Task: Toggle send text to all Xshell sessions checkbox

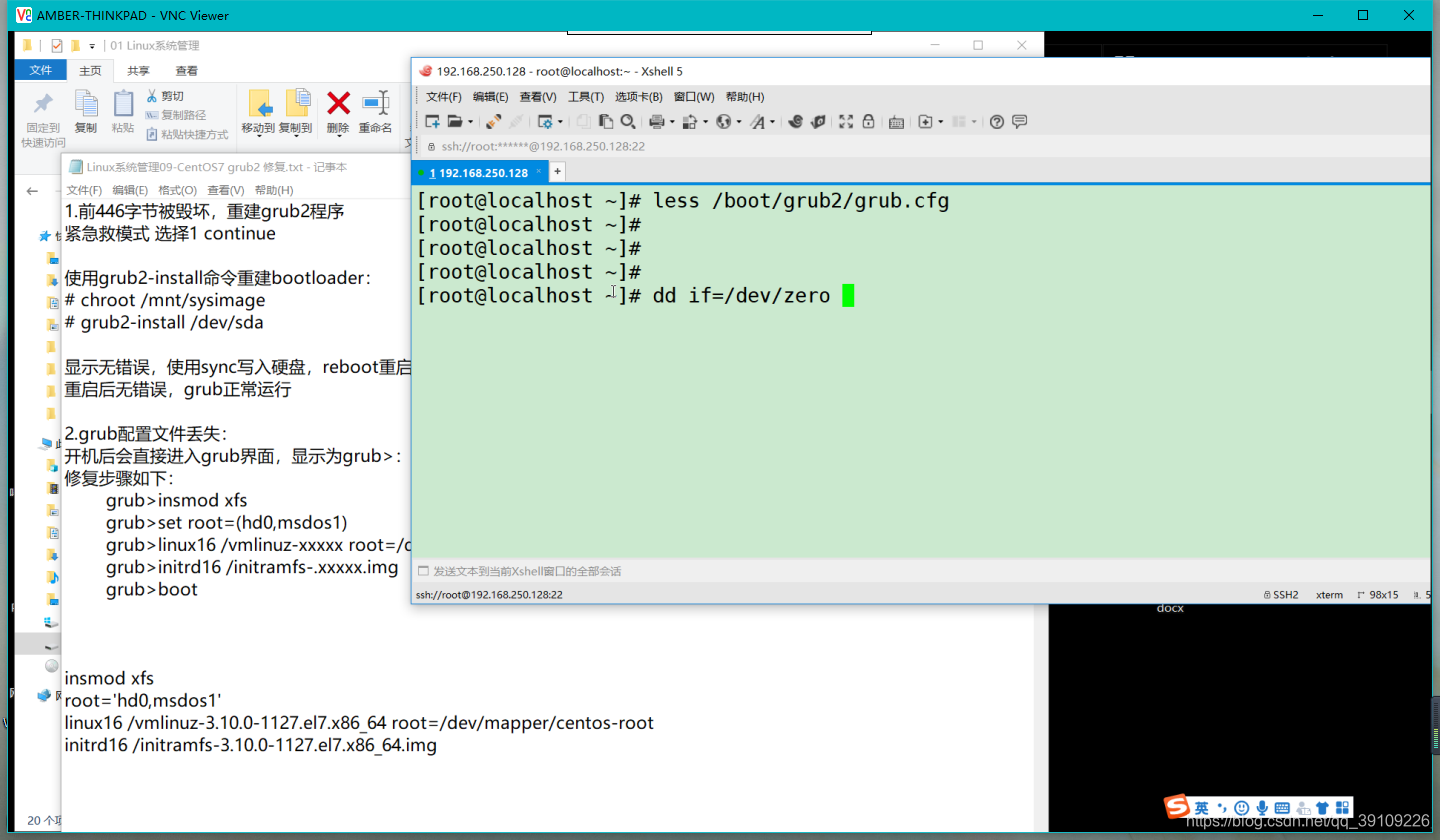Action: (424, 571)
